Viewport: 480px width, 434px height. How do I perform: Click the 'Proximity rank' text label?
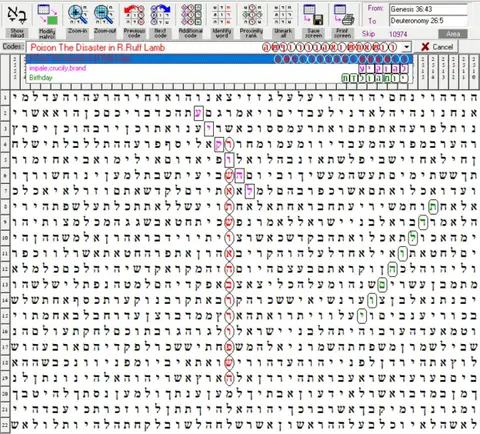tap(252, 33)
